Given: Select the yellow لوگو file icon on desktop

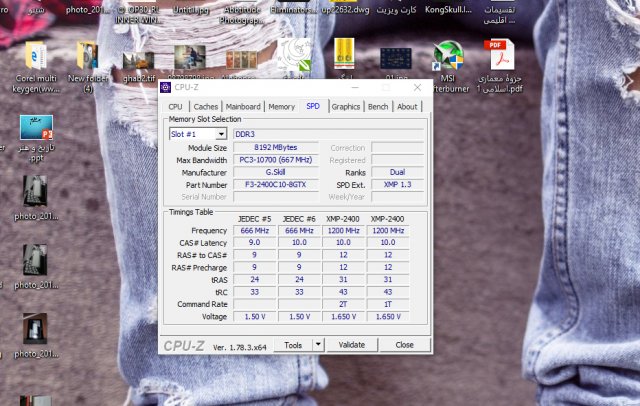Looking at the screenshot, I should click(344, 53).
